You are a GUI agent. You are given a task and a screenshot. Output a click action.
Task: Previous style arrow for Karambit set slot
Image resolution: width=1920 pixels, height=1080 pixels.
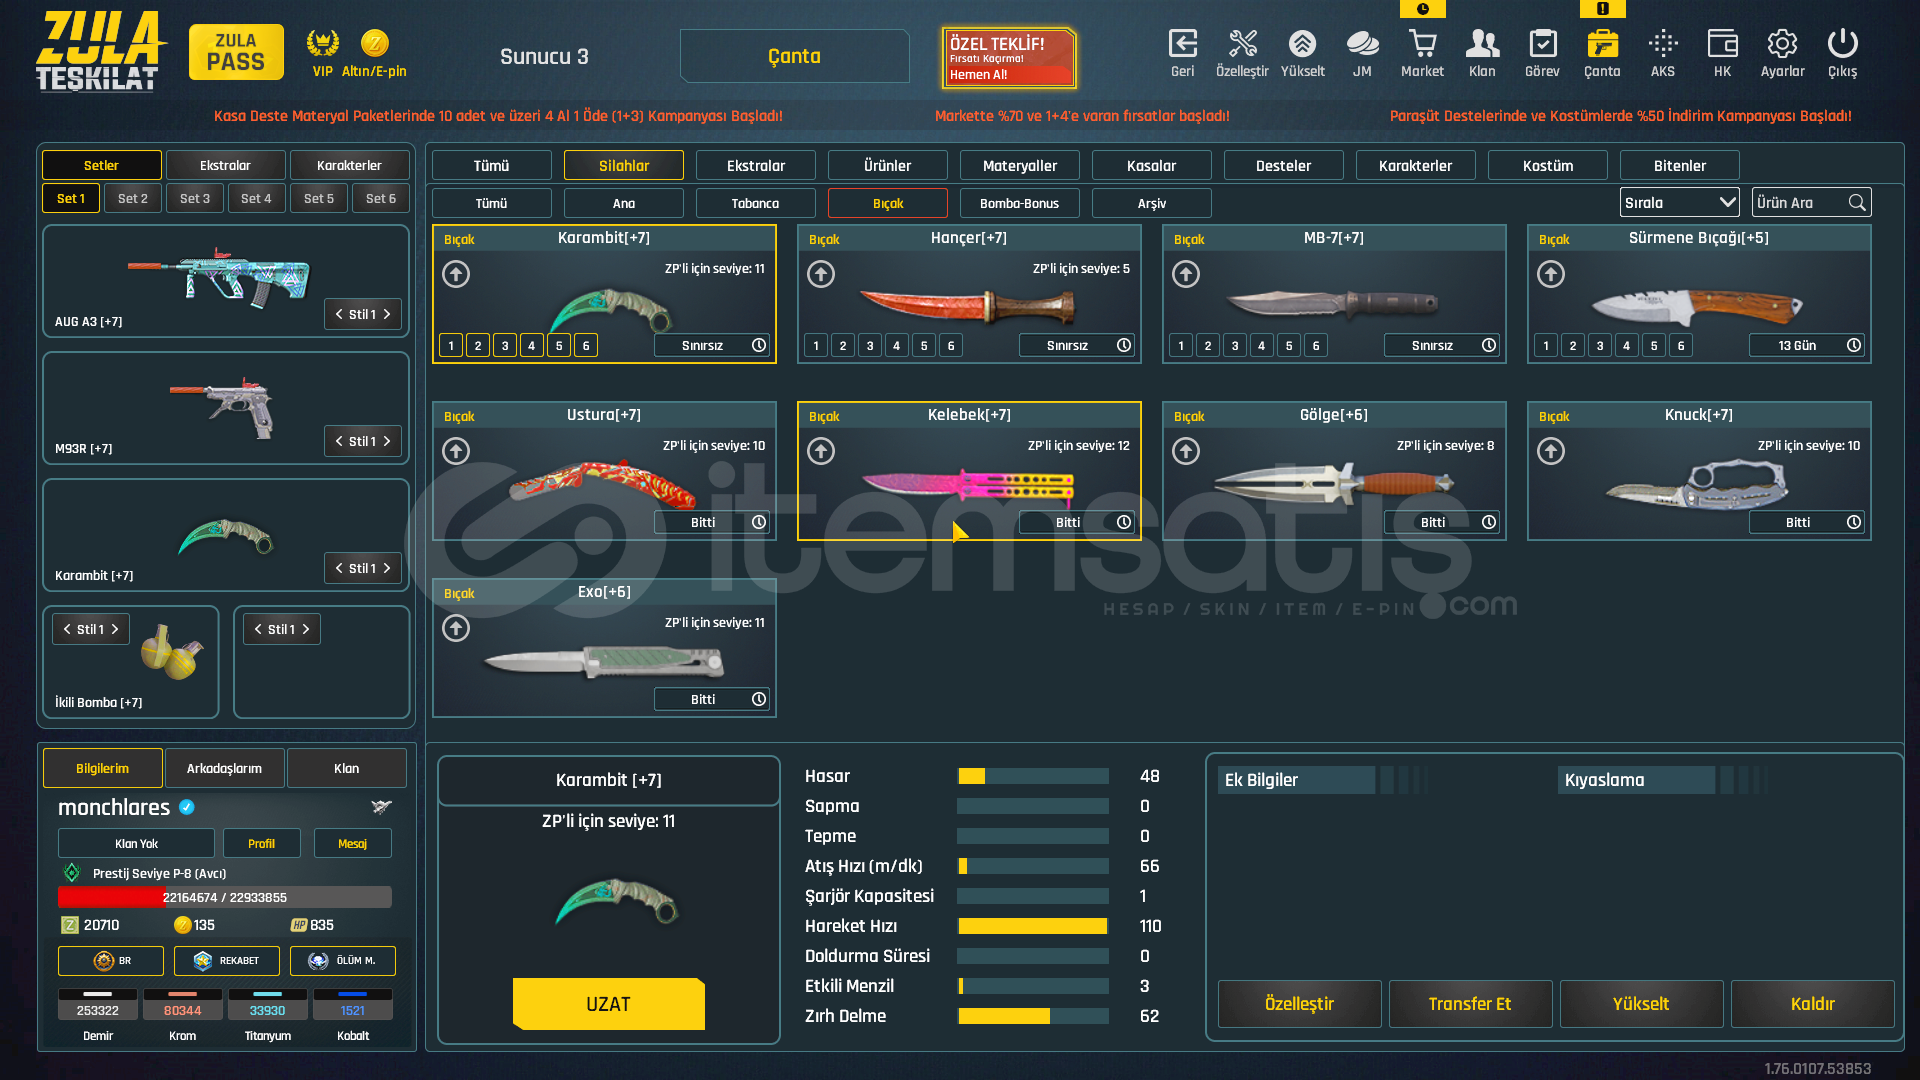(x=339, y=568)
